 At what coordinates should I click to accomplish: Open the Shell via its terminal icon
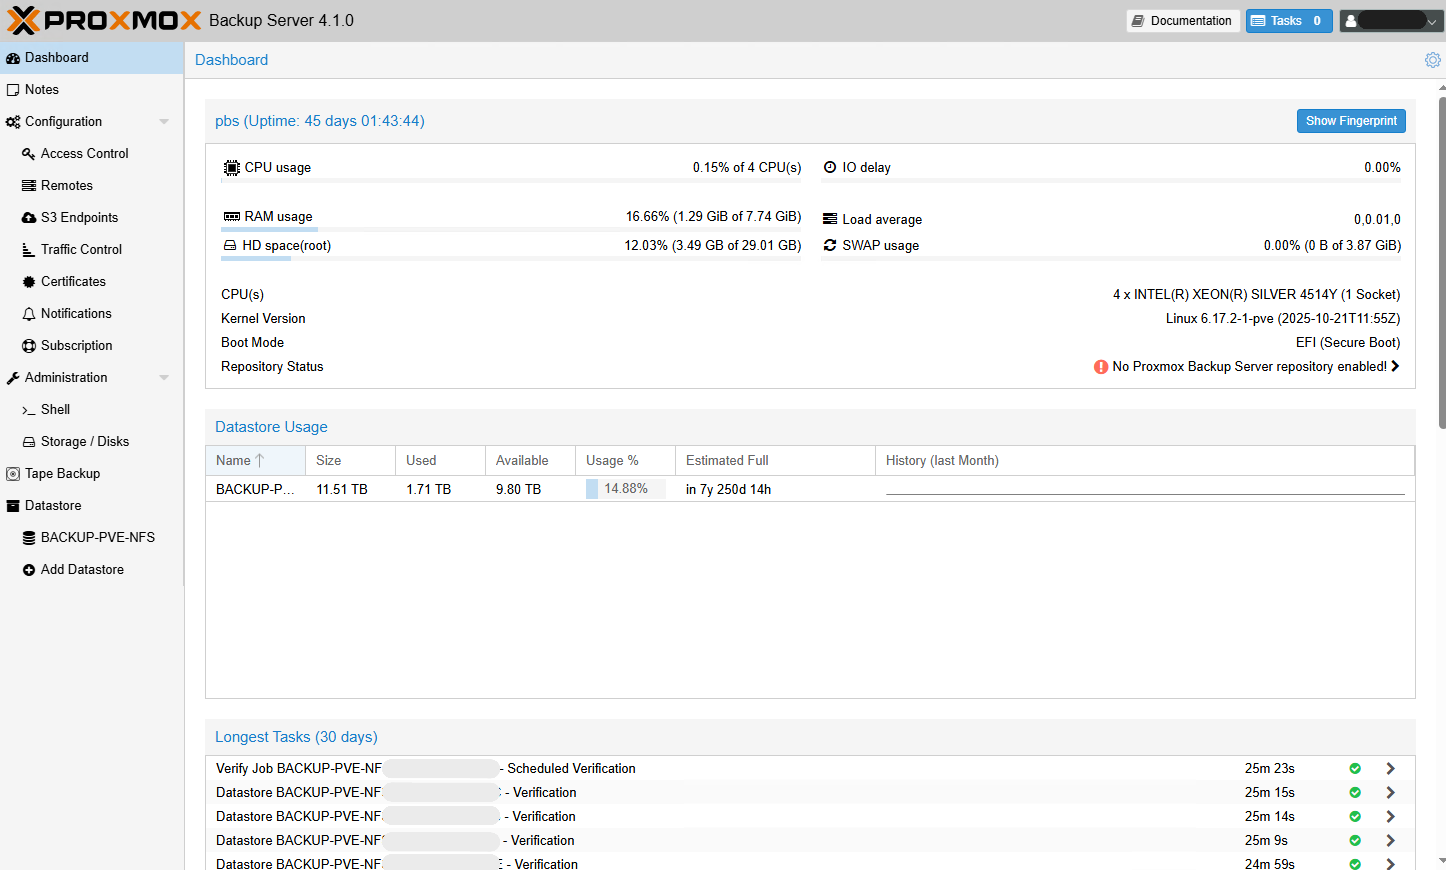27,409
